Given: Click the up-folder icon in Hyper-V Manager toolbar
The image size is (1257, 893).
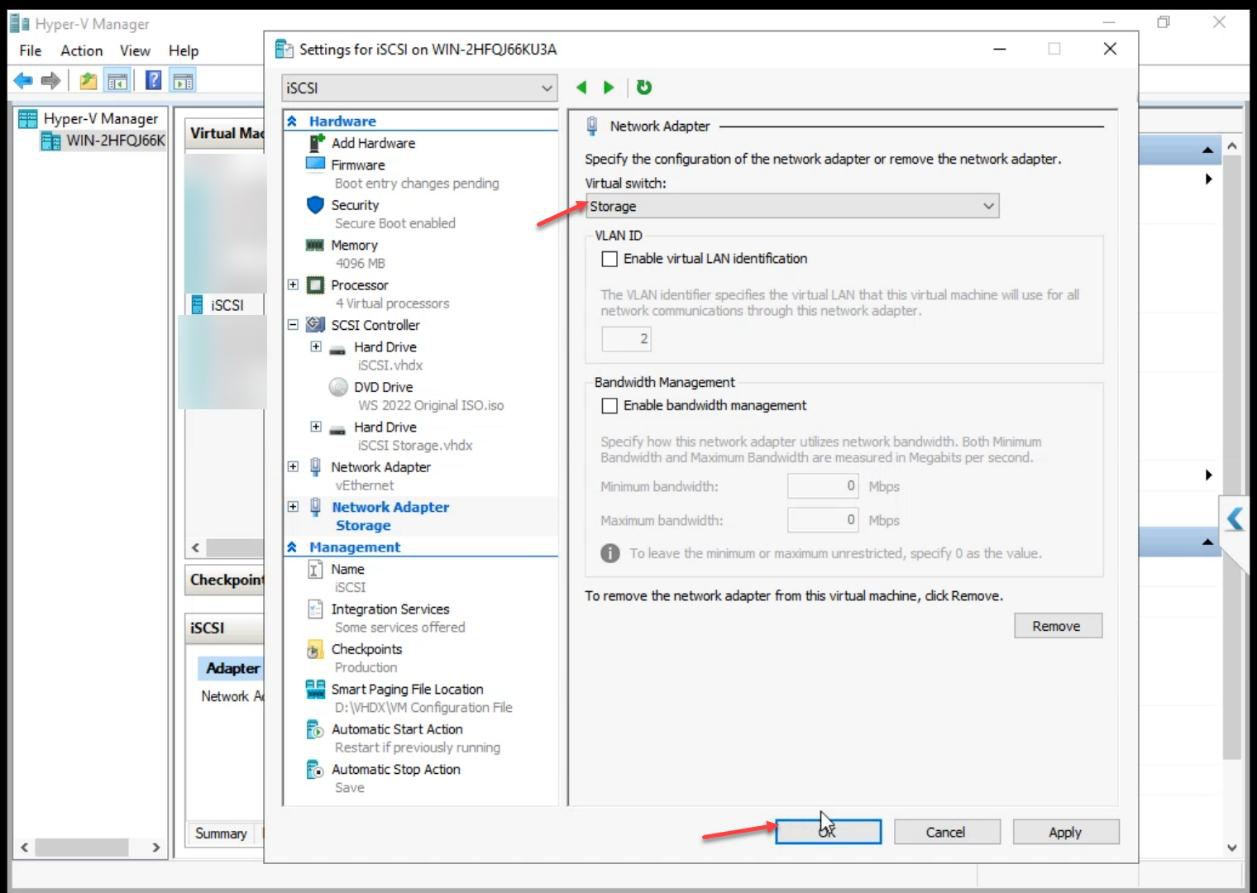Looking at the screenshot, I should tap(88, 81).
